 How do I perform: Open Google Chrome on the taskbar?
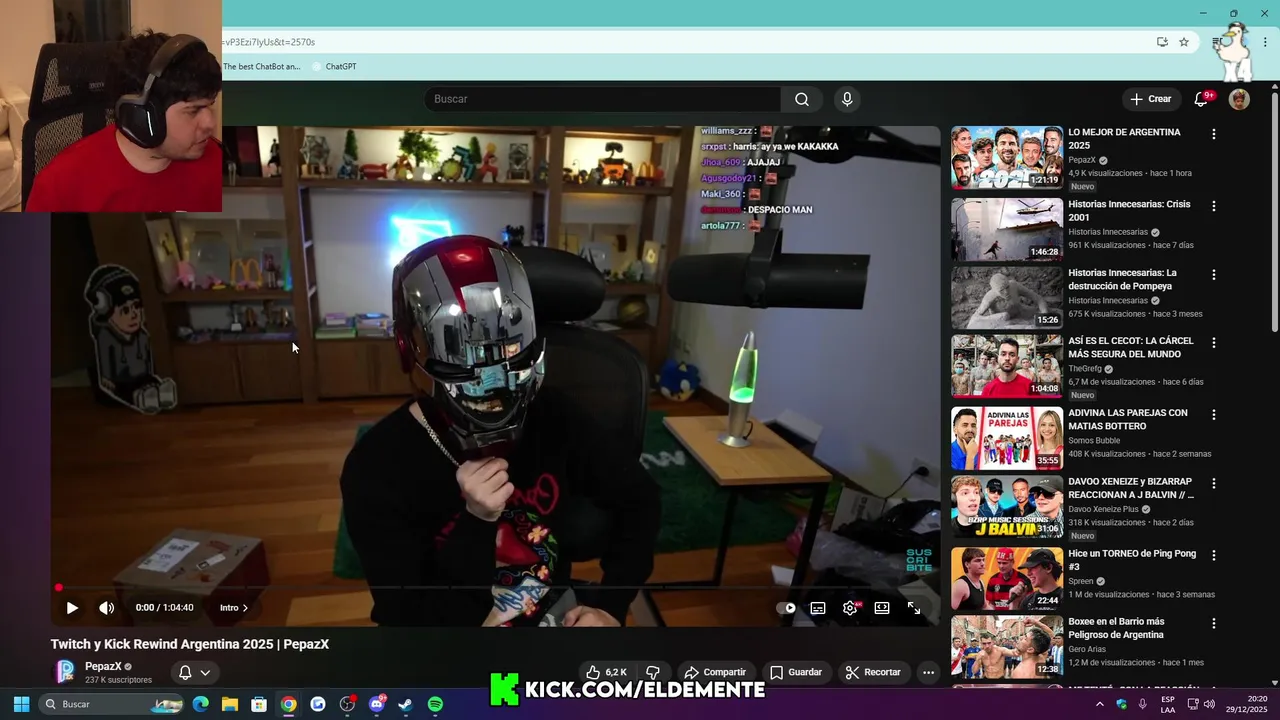pyautogui.click(x=288, y=704)
